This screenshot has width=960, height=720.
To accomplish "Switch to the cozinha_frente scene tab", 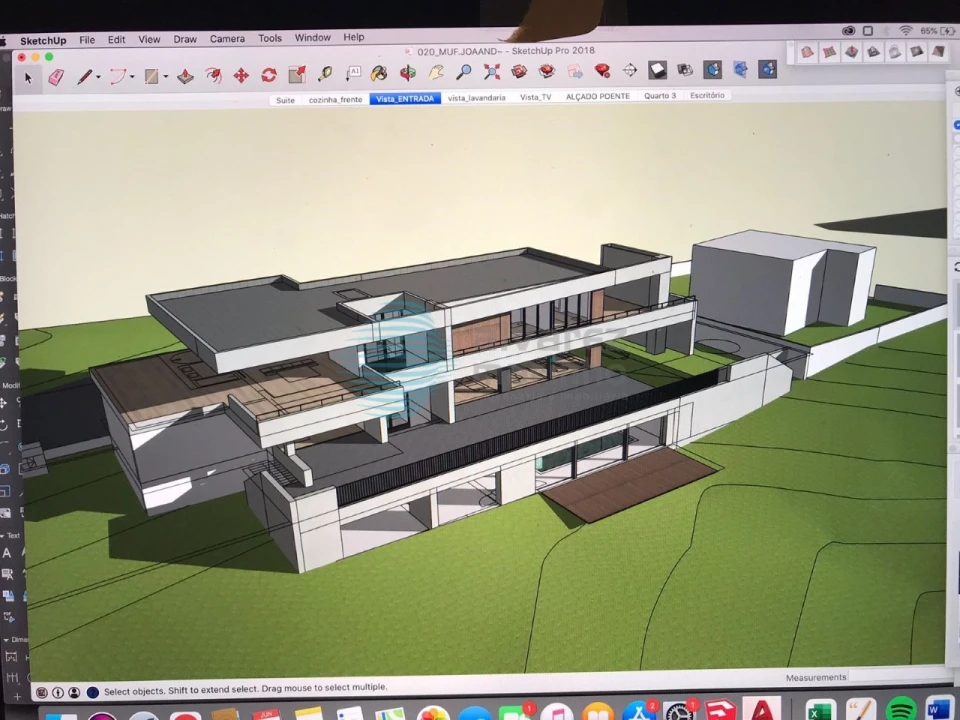I will 335,100.
